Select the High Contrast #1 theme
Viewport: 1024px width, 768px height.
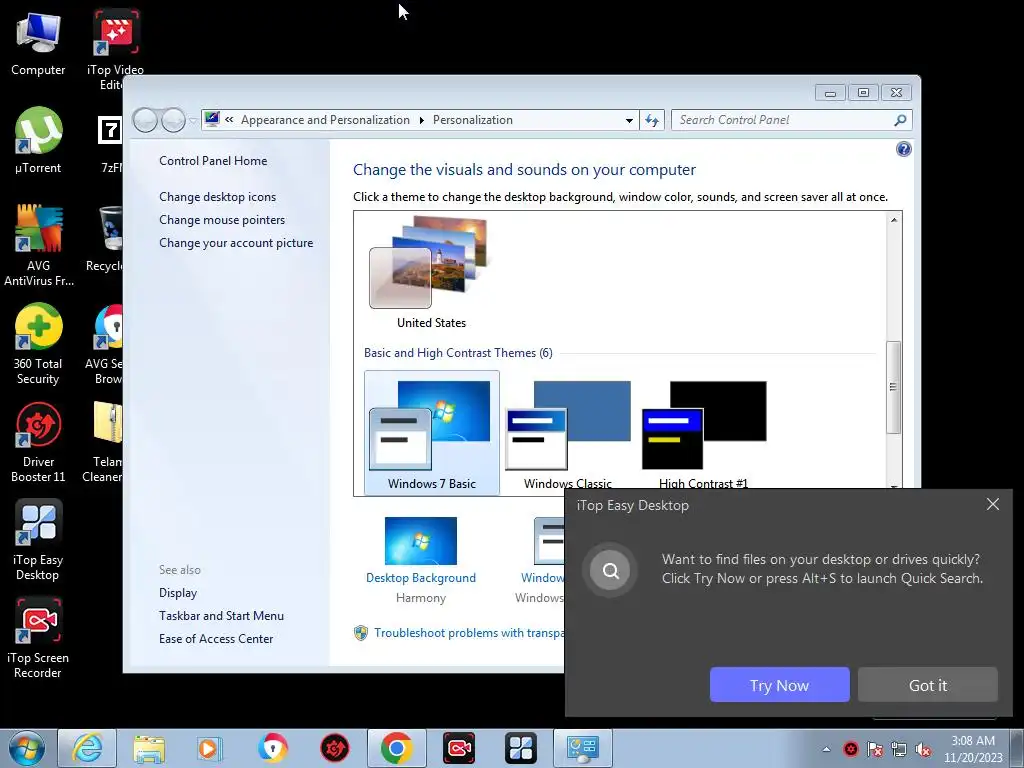(x=703, y=433)
